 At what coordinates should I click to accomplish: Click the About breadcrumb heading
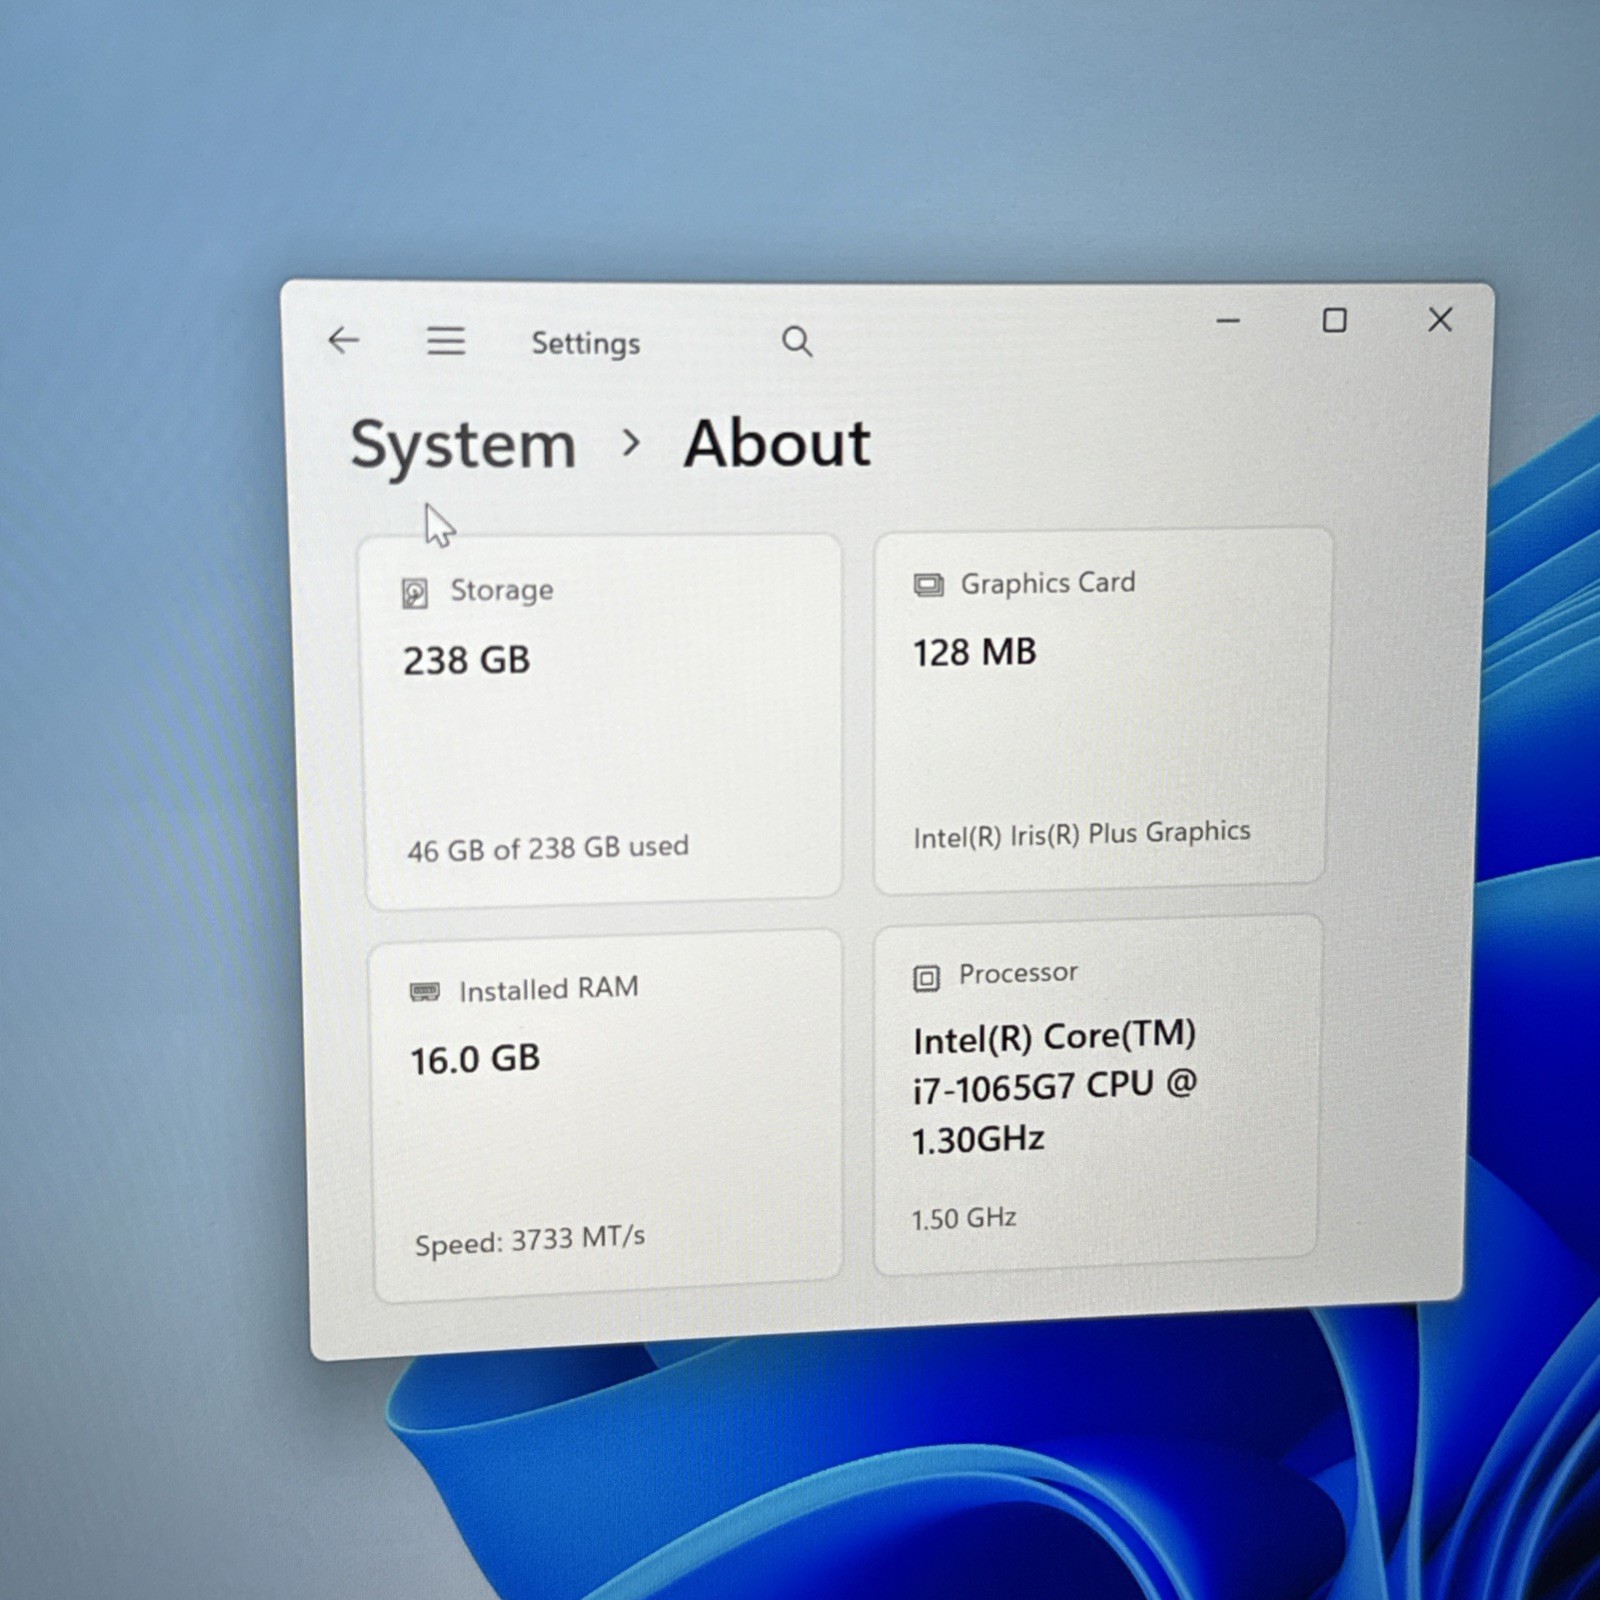(777, 443)
